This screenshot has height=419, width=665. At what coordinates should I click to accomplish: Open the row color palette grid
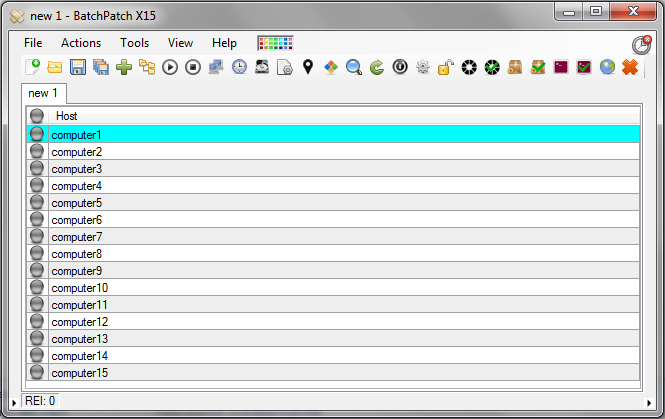275,43
